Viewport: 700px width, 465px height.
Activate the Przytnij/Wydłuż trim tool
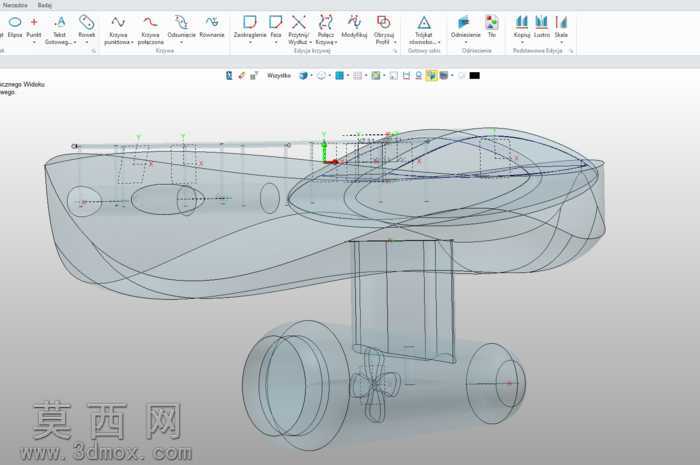click(x=299, y=30)
